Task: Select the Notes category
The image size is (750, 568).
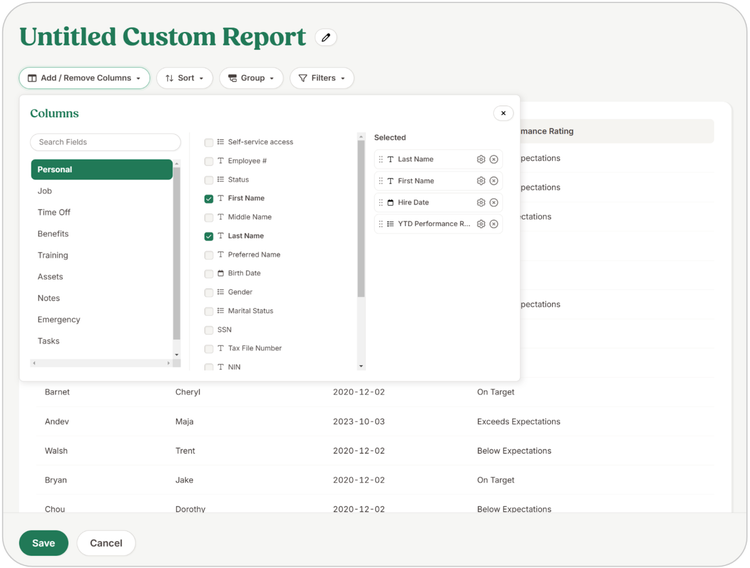Action: [x=101, y=298]
